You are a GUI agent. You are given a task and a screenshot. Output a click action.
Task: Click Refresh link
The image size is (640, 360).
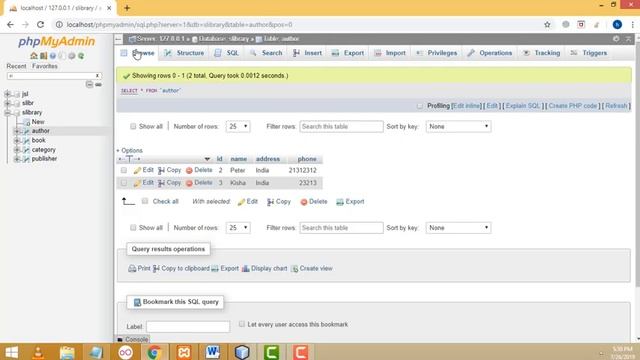[x=616, y=106]
